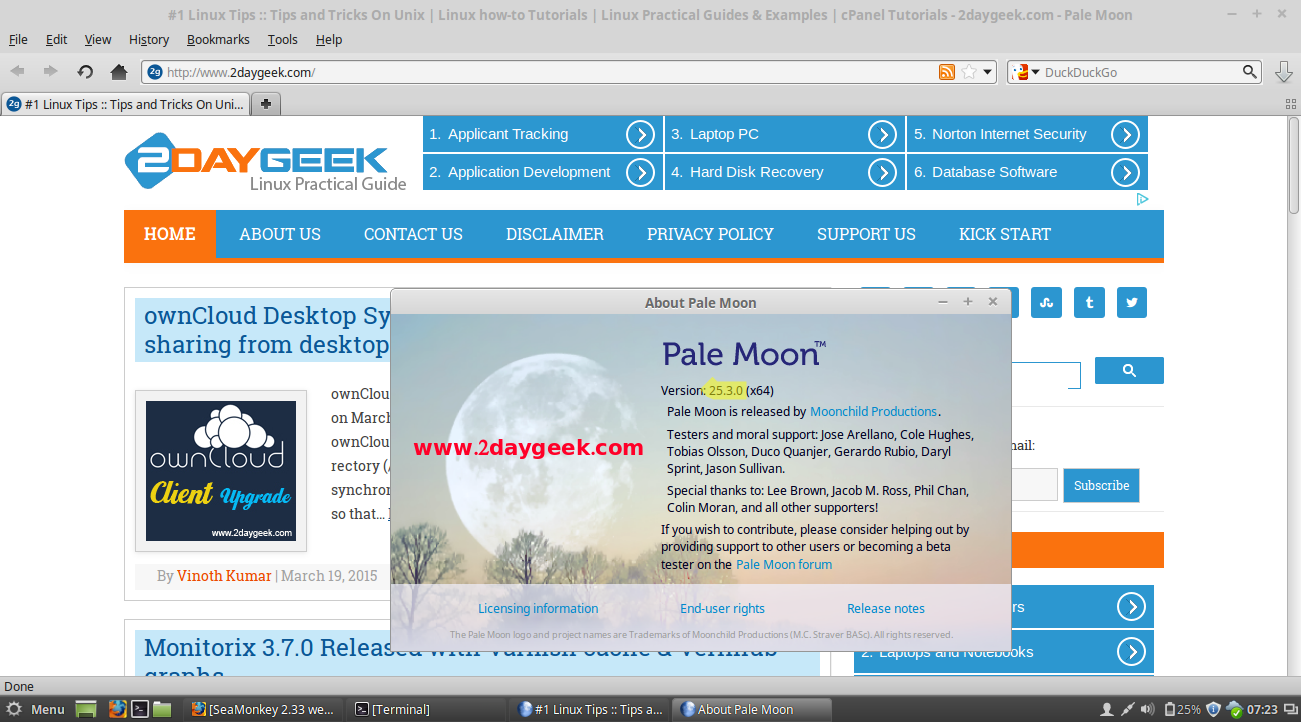
Task: Open the Release notes link
Action: tap(885, 608)
